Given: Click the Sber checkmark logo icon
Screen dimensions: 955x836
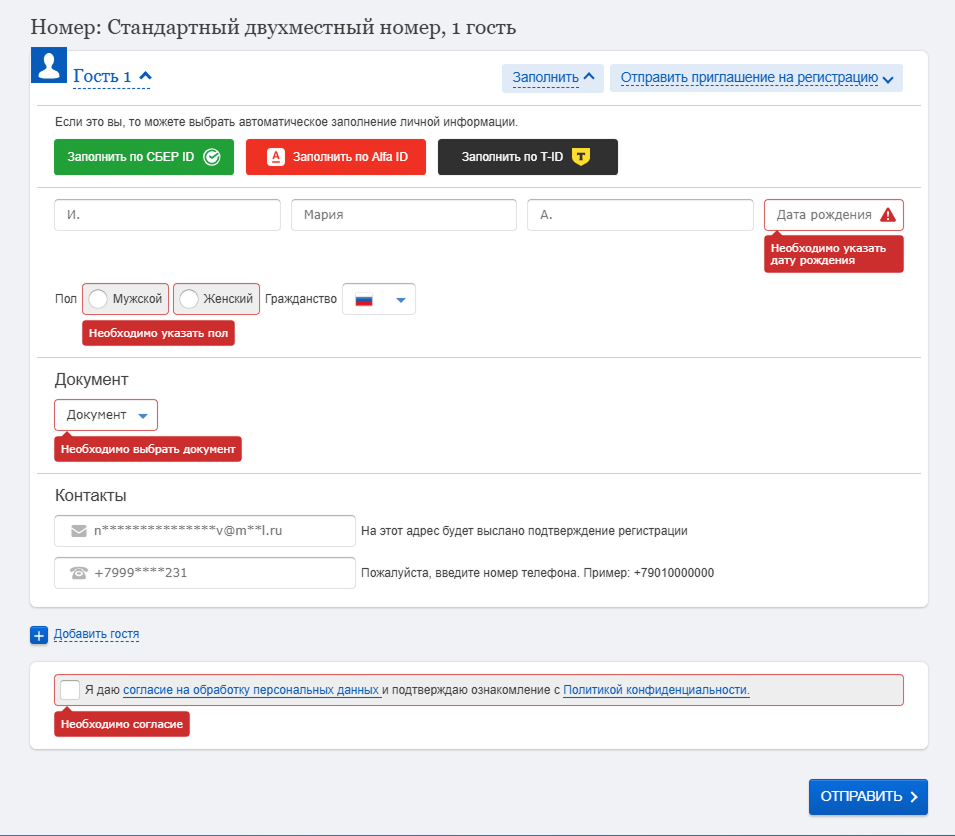Looking at the screenshot, I should [x=211, y=157].
